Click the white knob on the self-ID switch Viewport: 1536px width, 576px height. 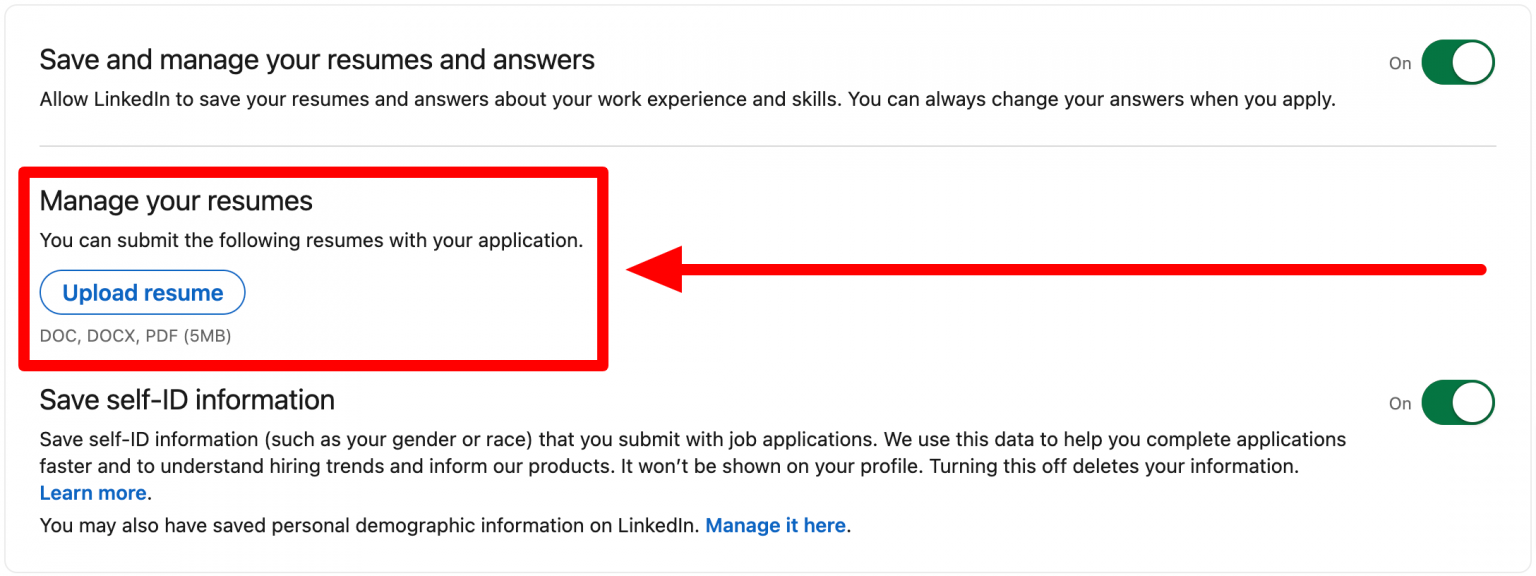[1472, 403]
